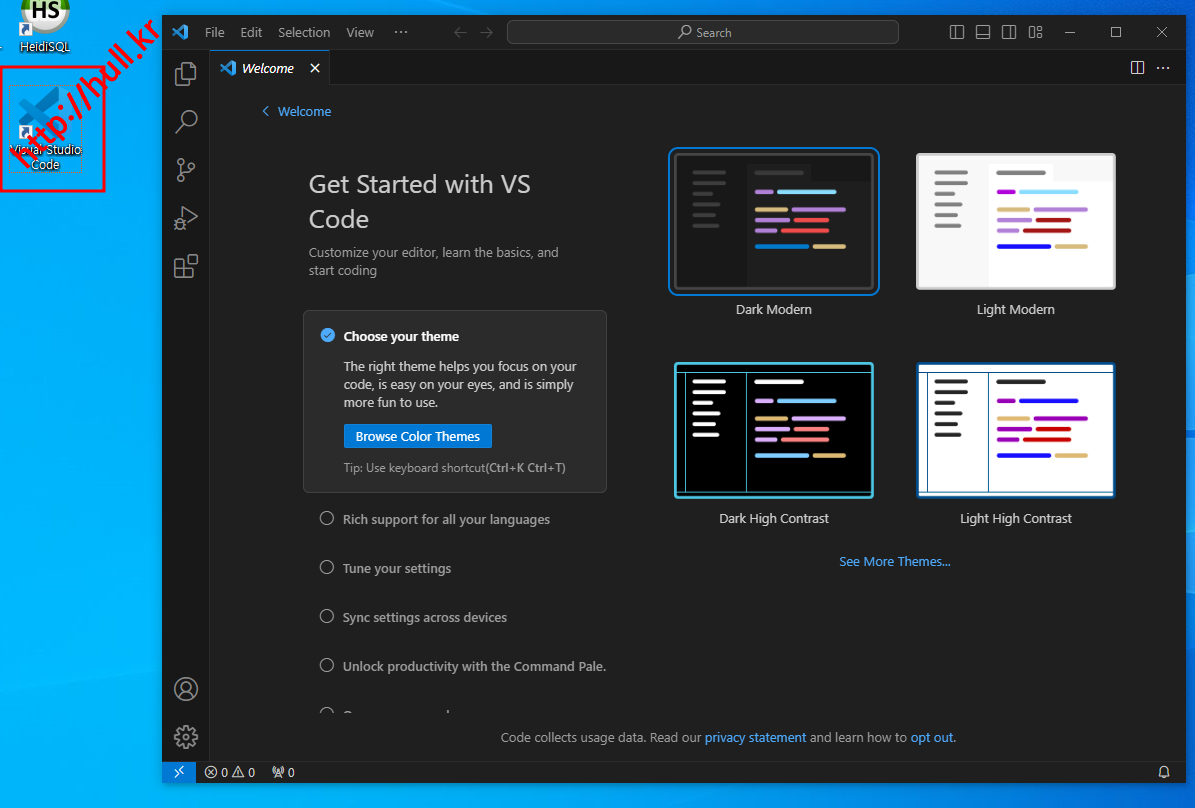Select the 'Tune your settings' step
The image size is (1195, 808).
396,568
